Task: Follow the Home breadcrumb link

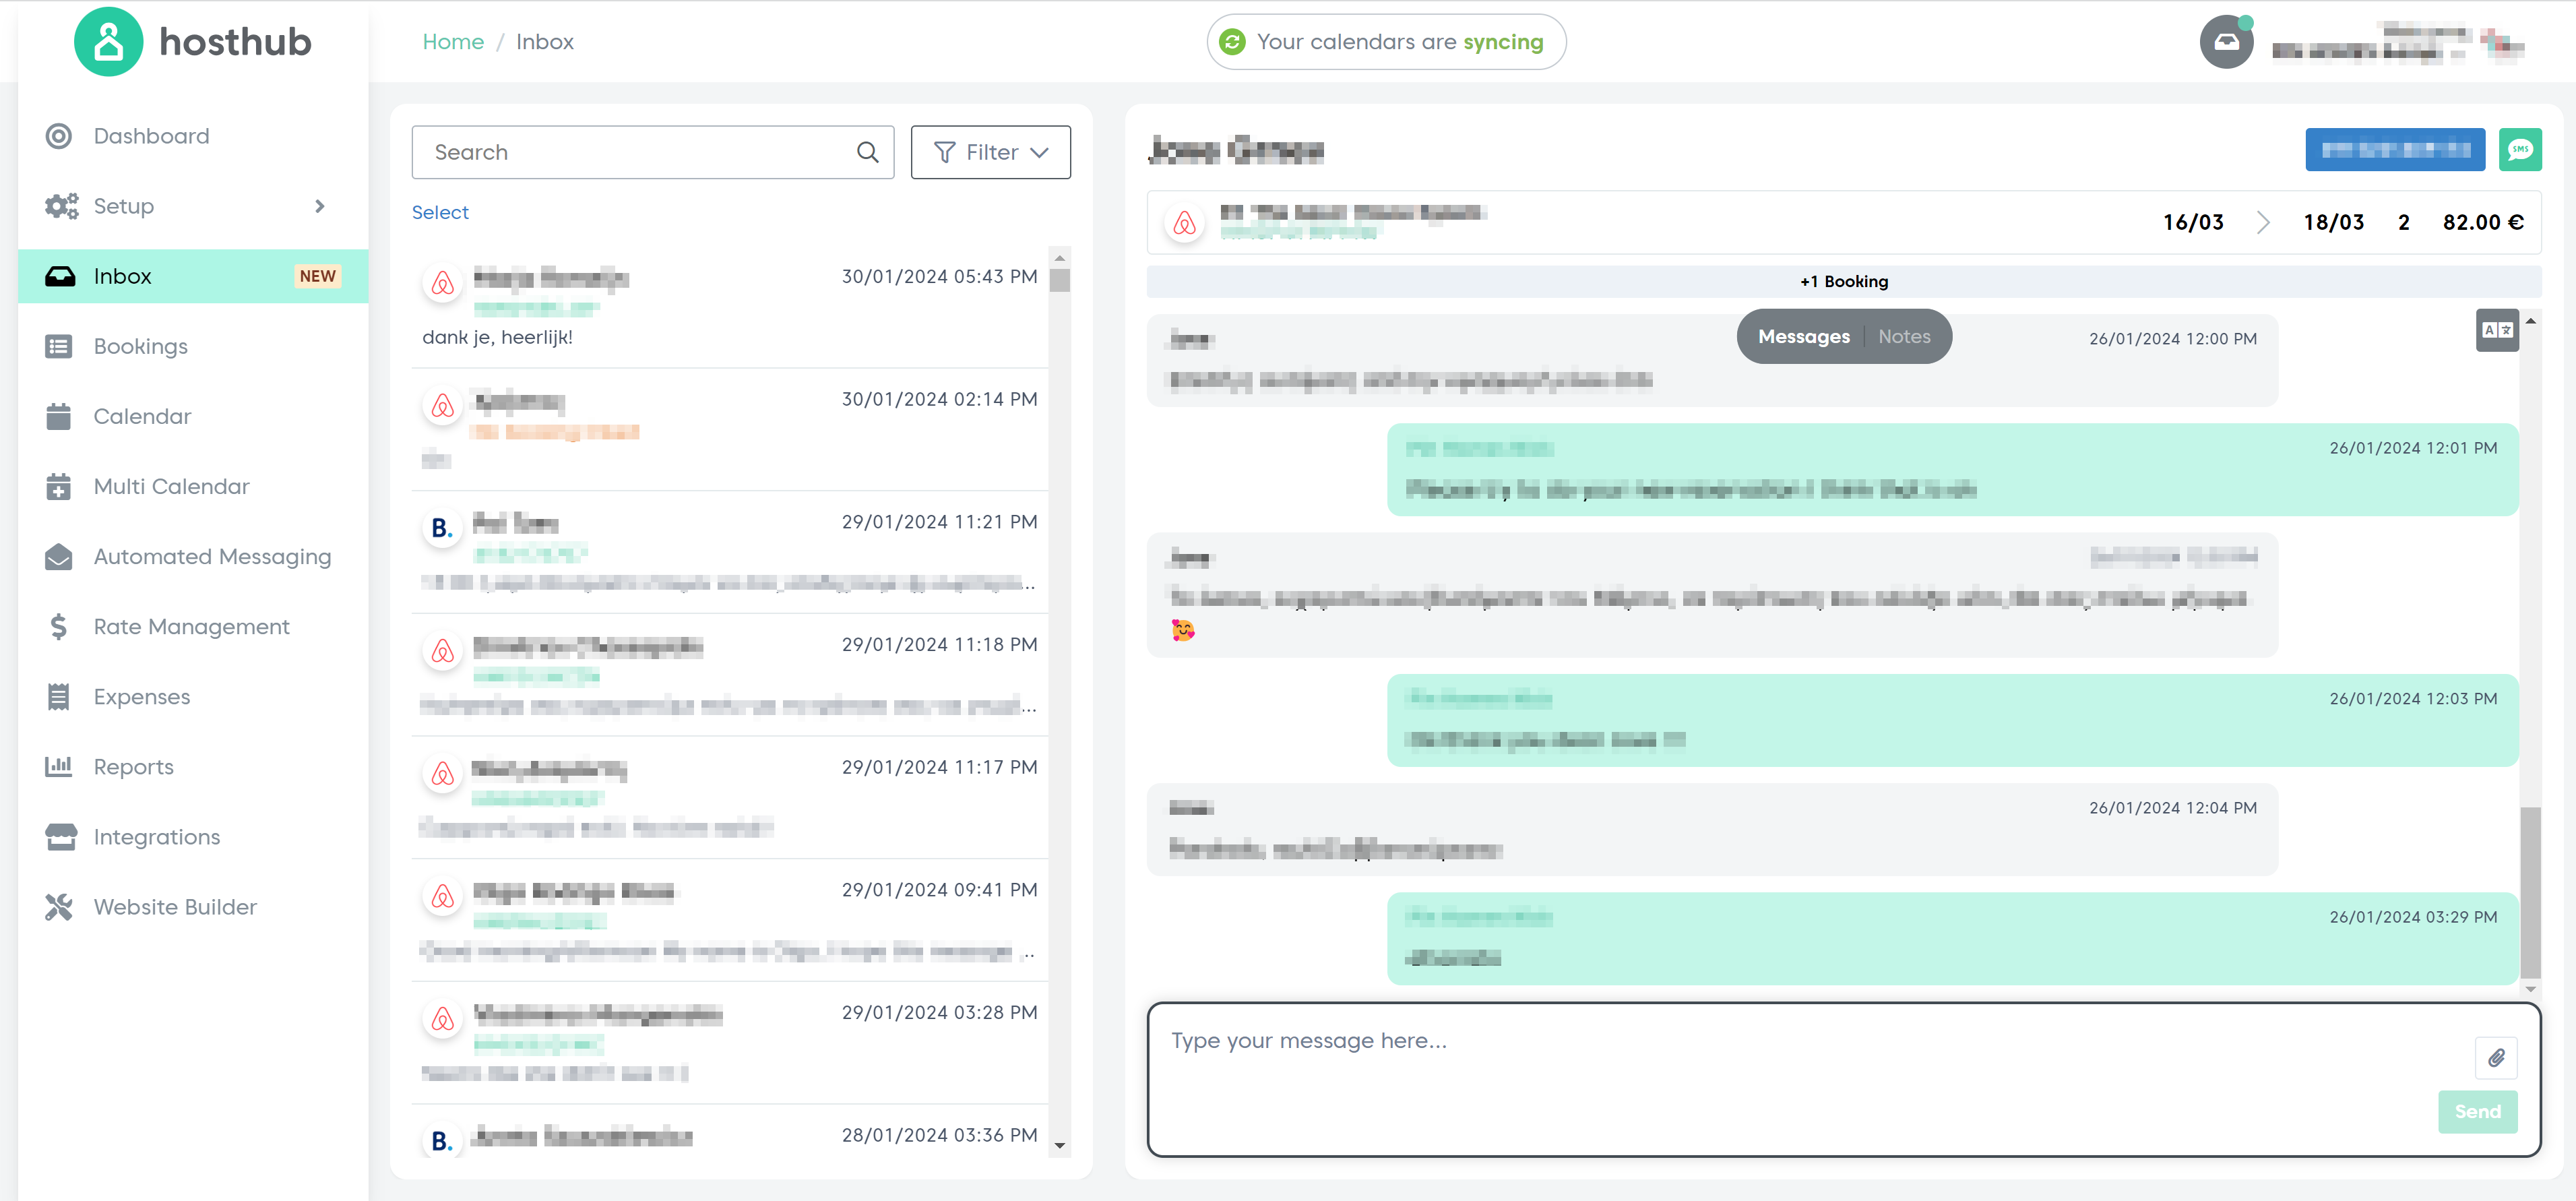Action: (453, 42)
